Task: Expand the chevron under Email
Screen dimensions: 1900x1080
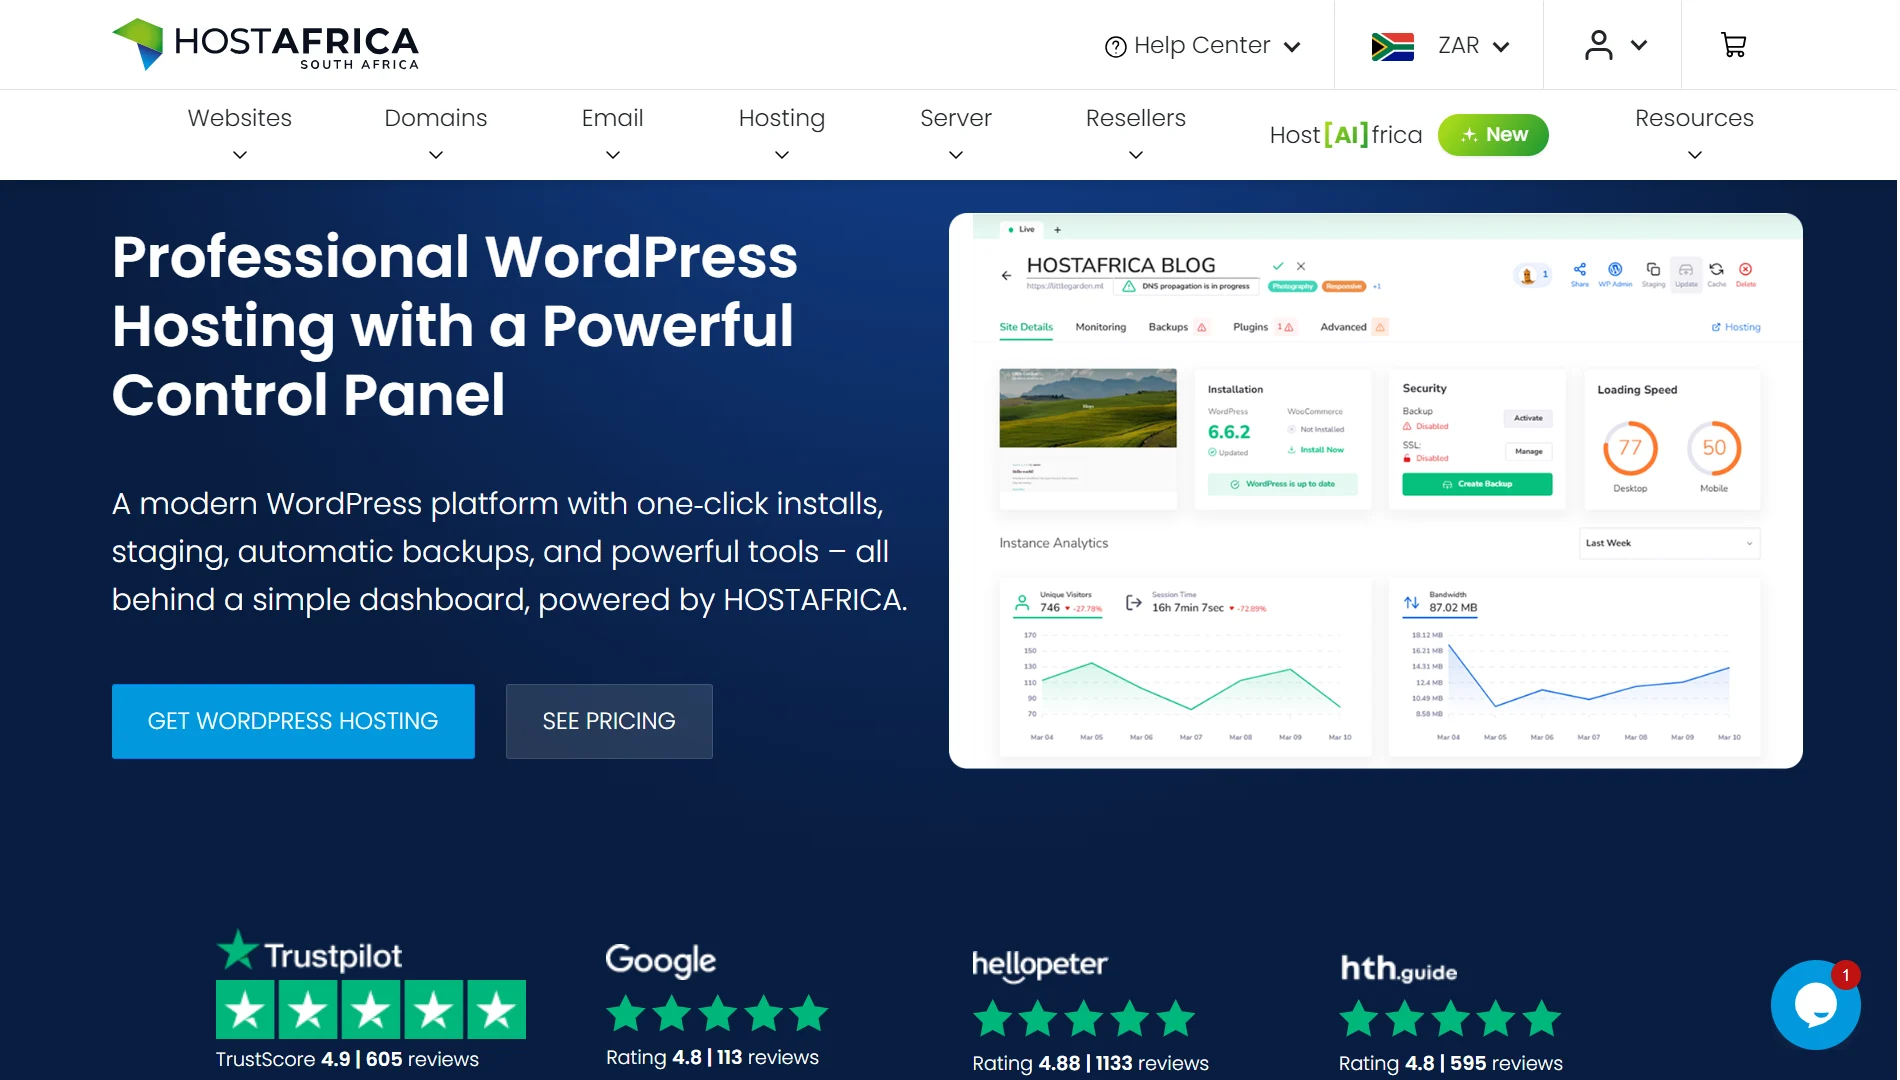Action: click(613, 155)
